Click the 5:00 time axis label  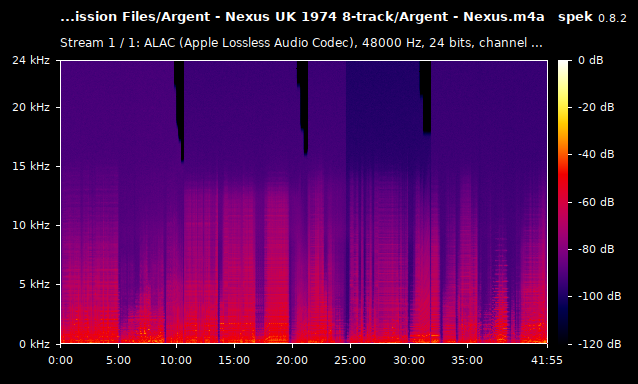[x=118, y=360]
